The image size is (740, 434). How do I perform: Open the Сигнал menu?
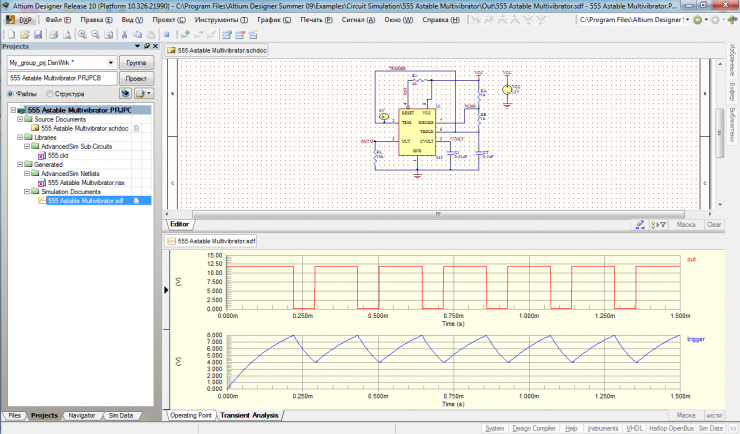358,20
